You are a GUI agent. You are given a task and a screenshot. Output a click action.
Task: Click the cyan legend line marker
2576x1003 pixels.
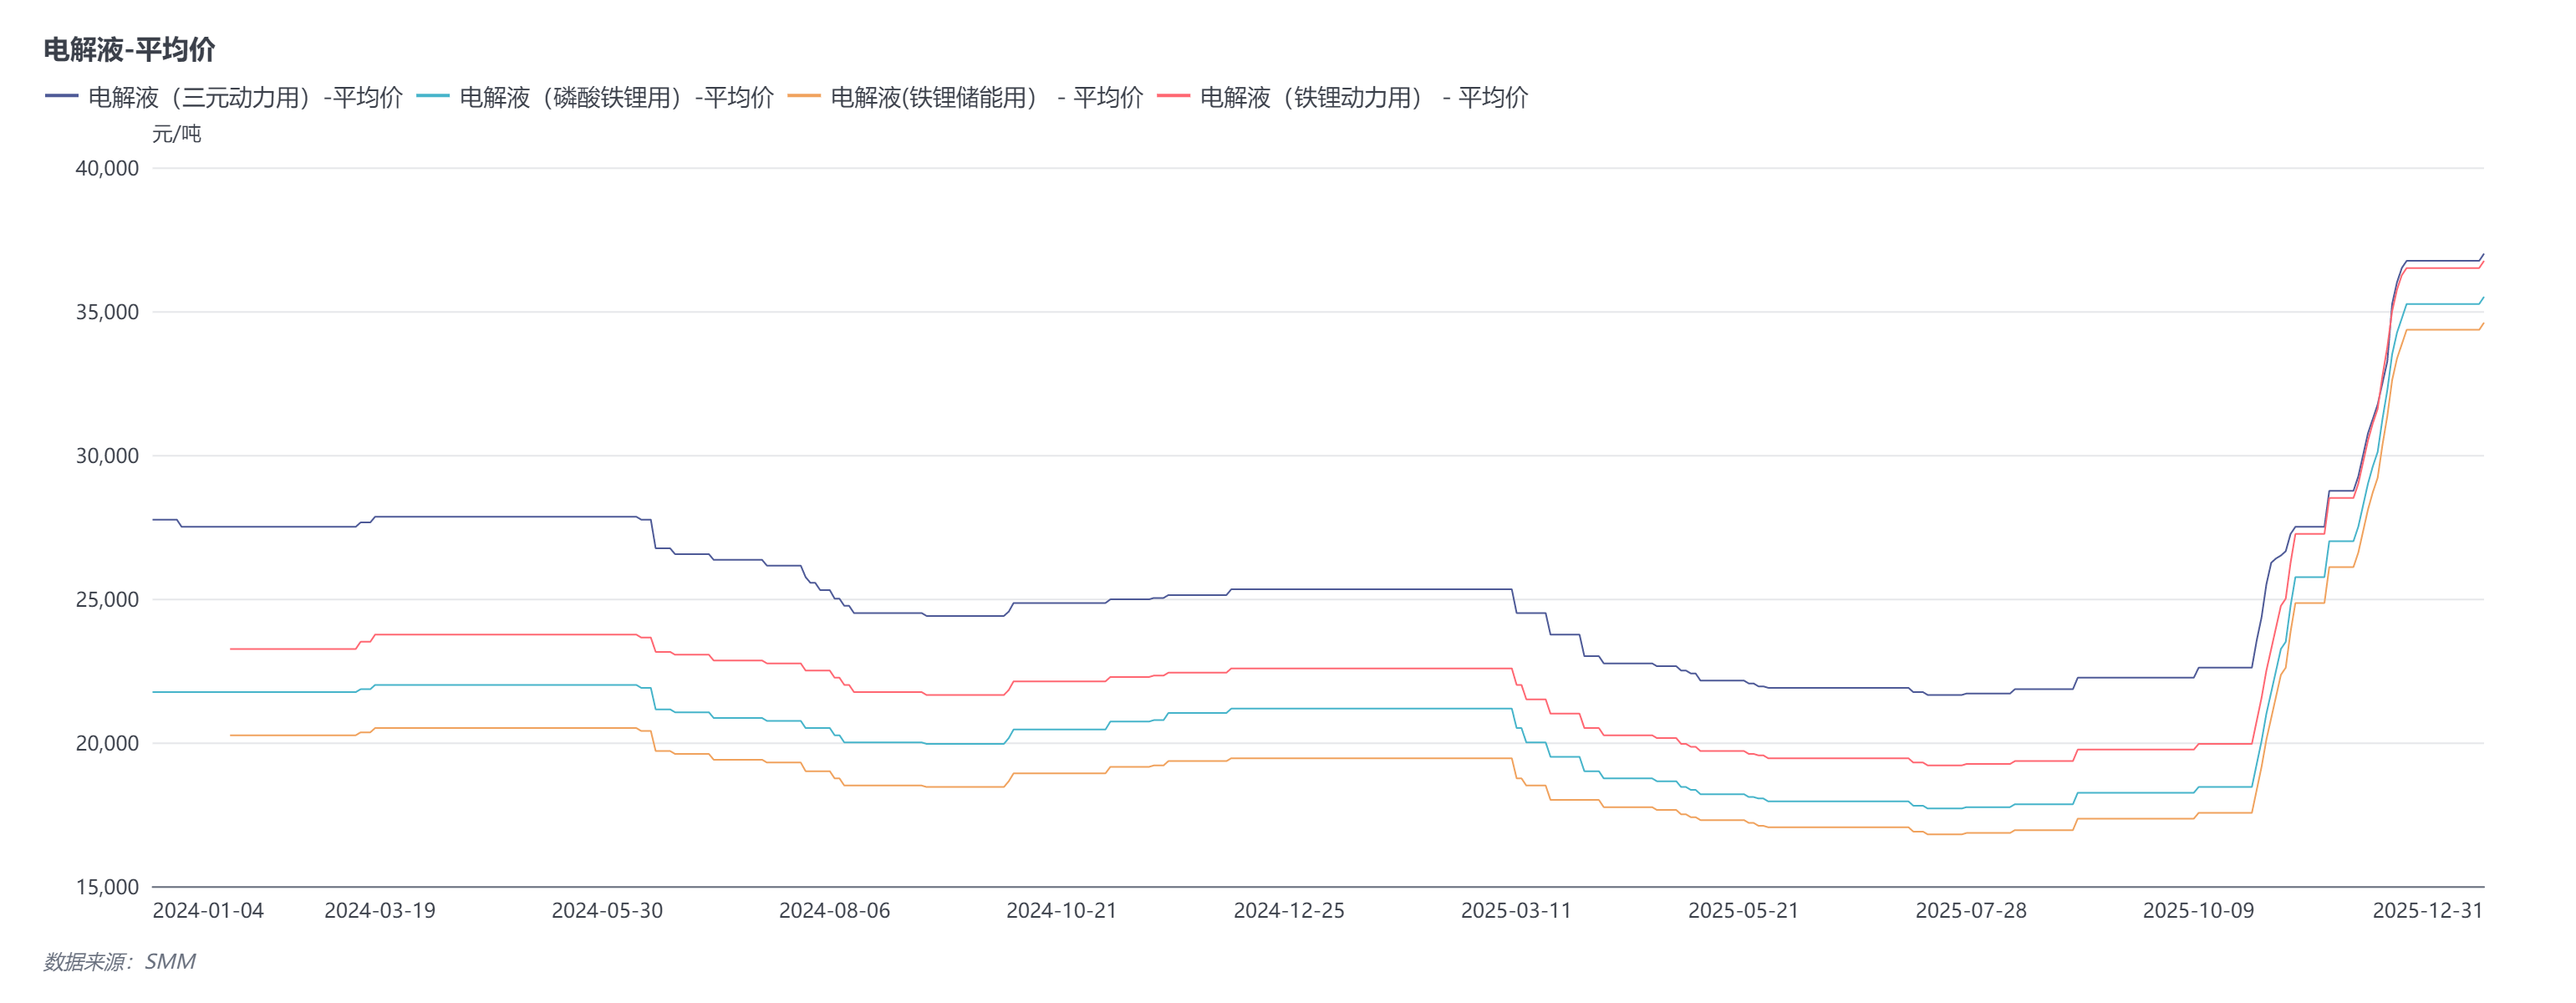[433, 96]
